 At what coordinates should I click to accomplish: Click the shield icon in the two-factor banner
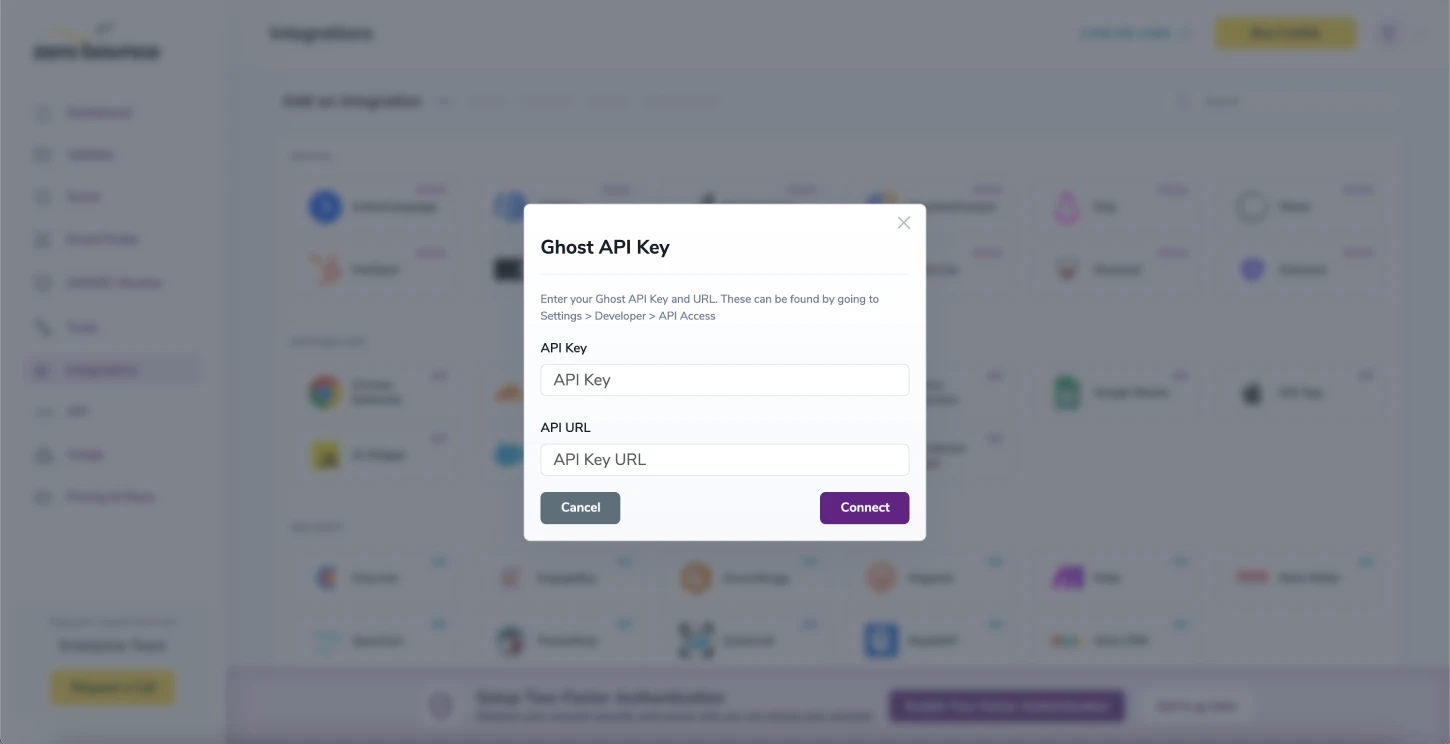(x=441, y=705)
